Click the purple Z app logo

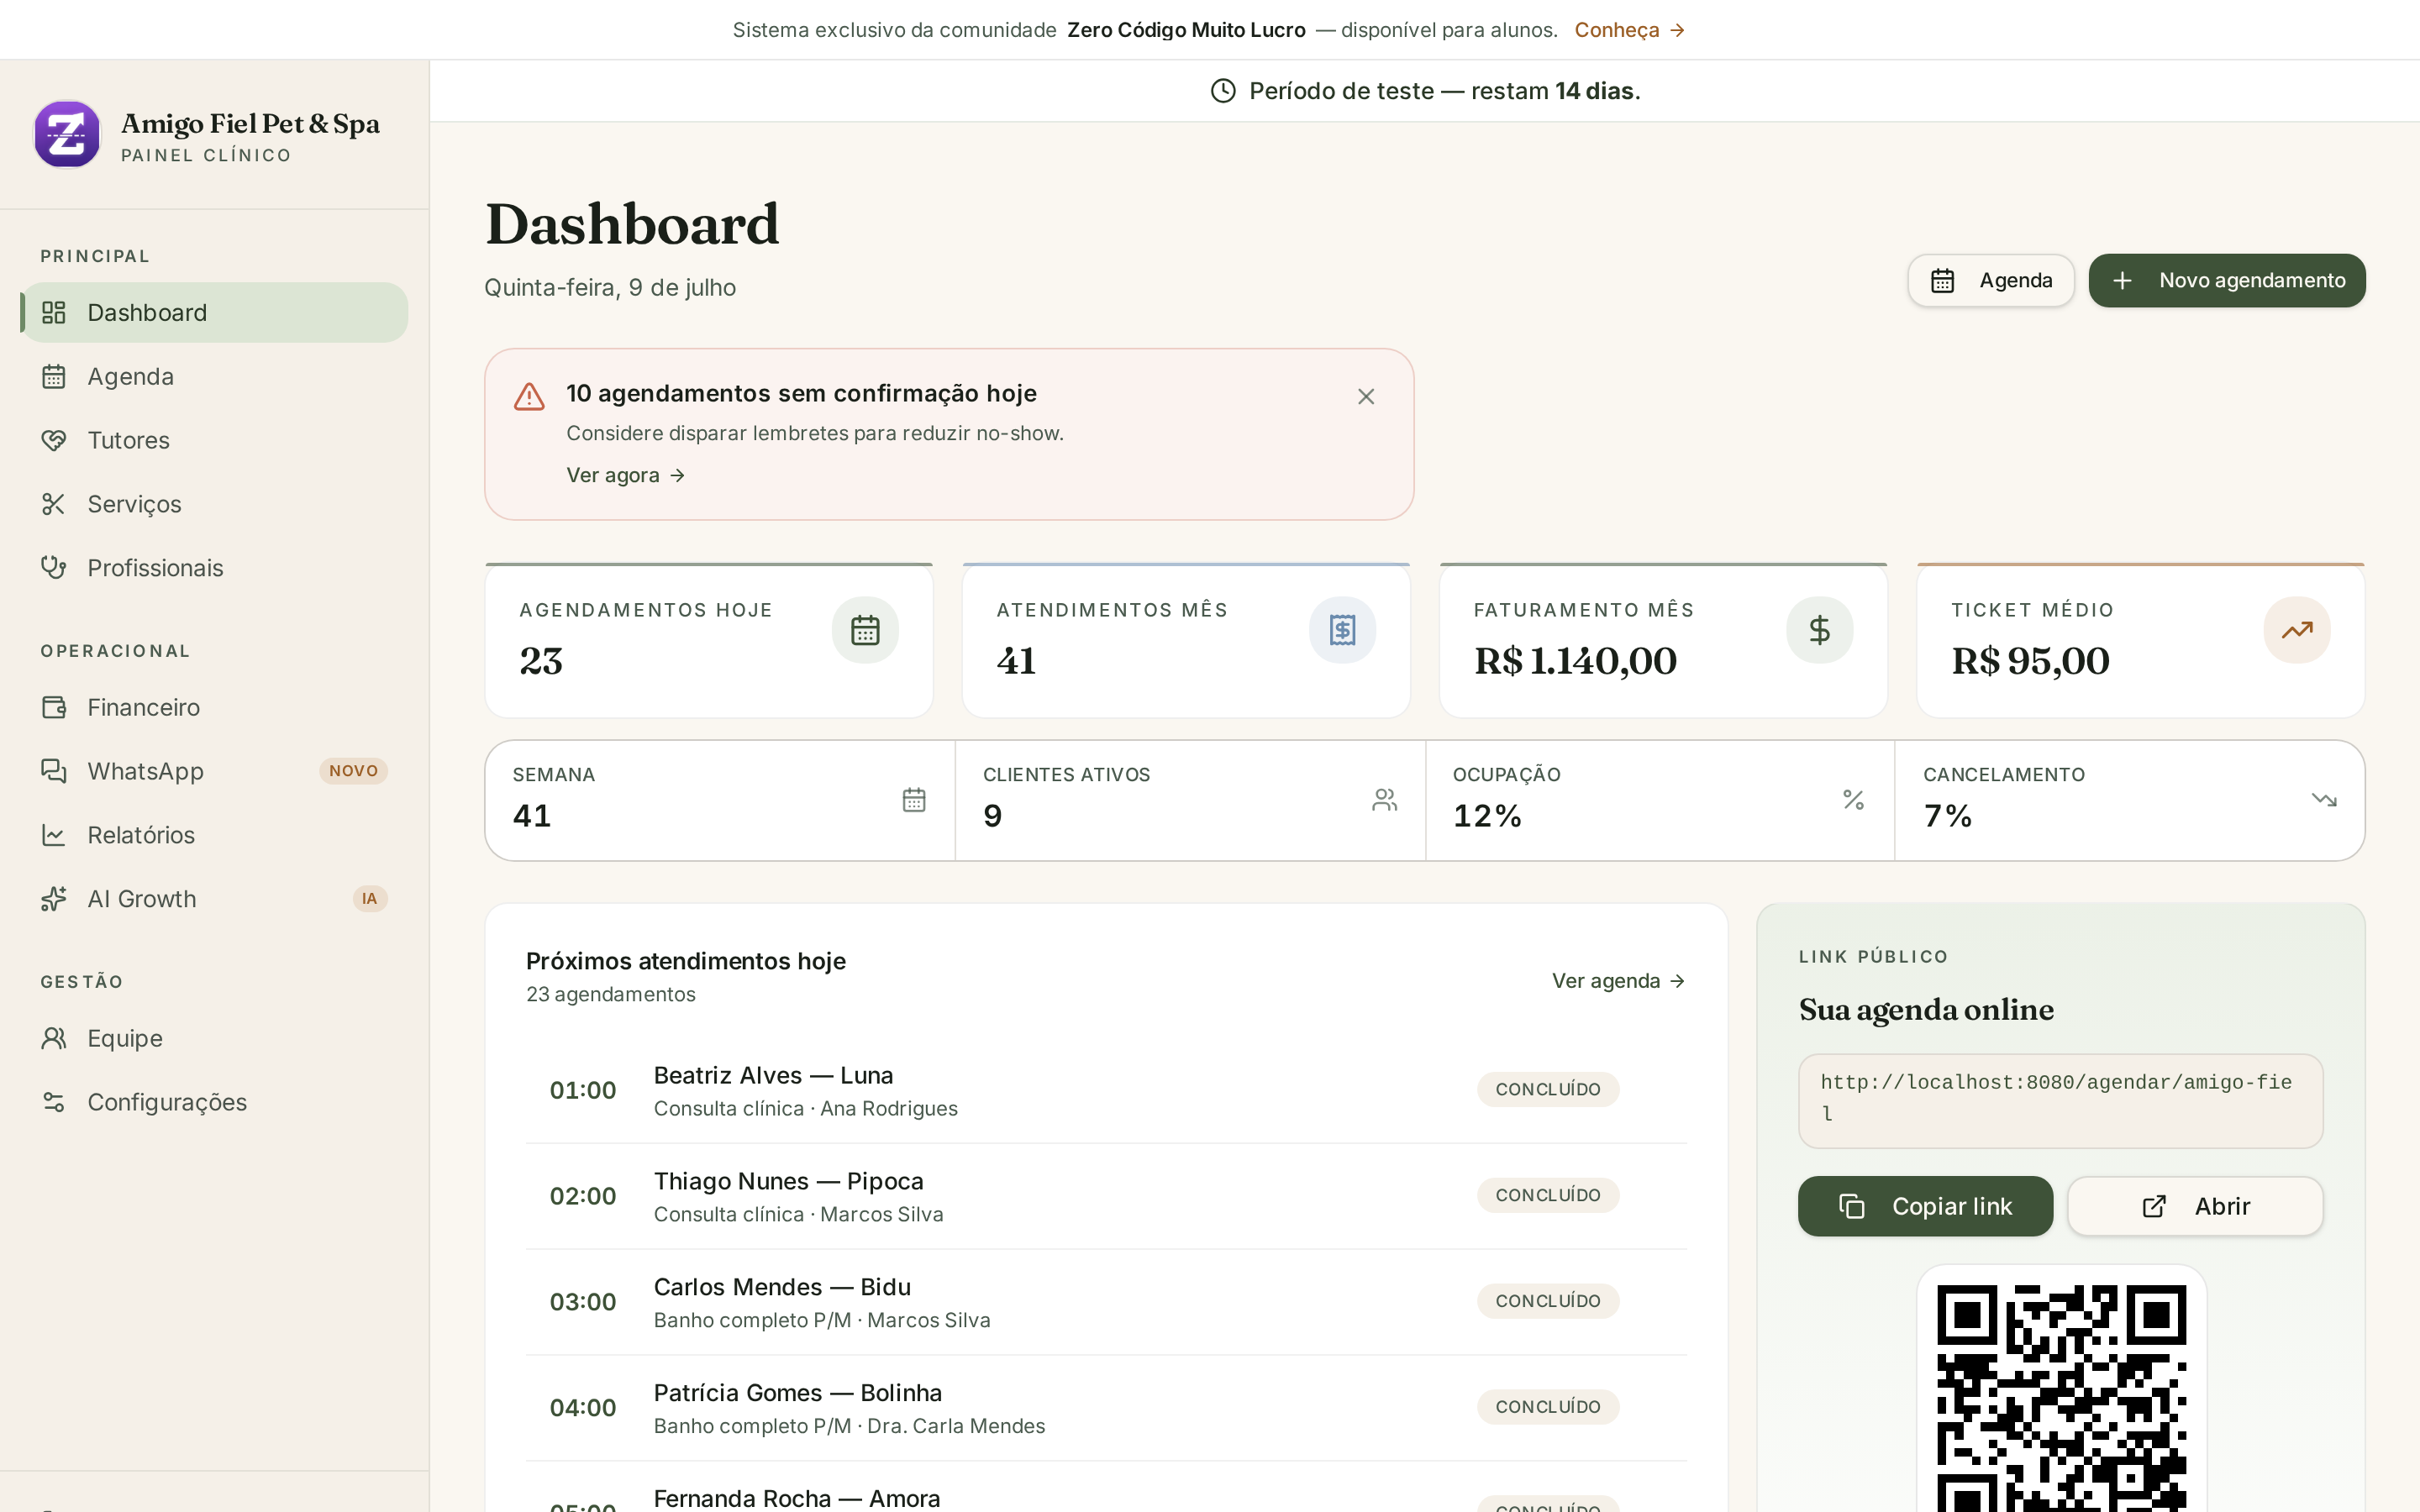(x=67, y=134)
